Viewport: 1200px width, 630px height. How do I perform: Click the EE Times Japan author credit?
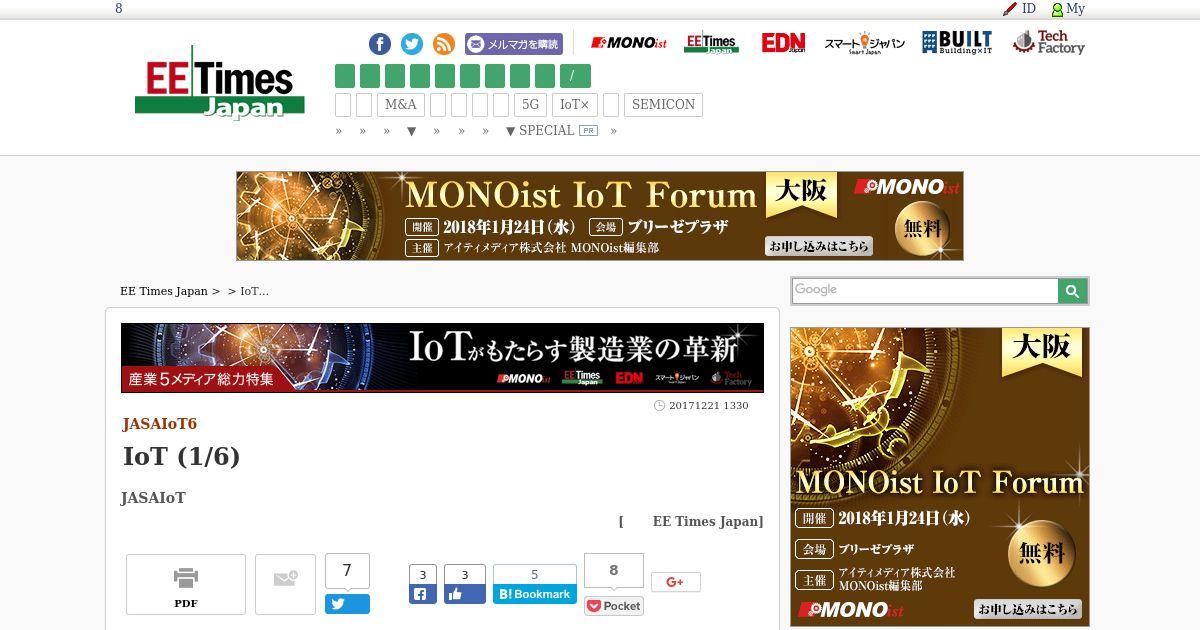tap(707, 521)
